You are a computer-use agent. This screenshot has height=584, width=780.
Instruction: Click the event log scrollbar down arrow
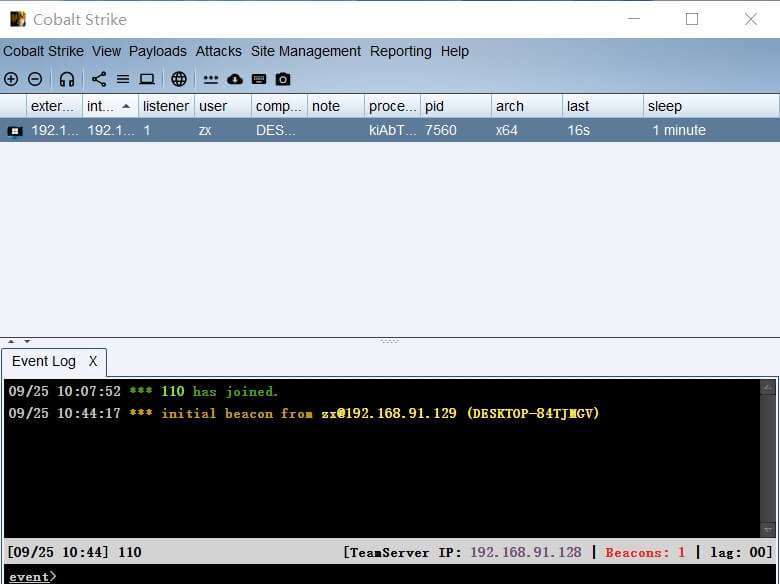click(x=768, y=530)
